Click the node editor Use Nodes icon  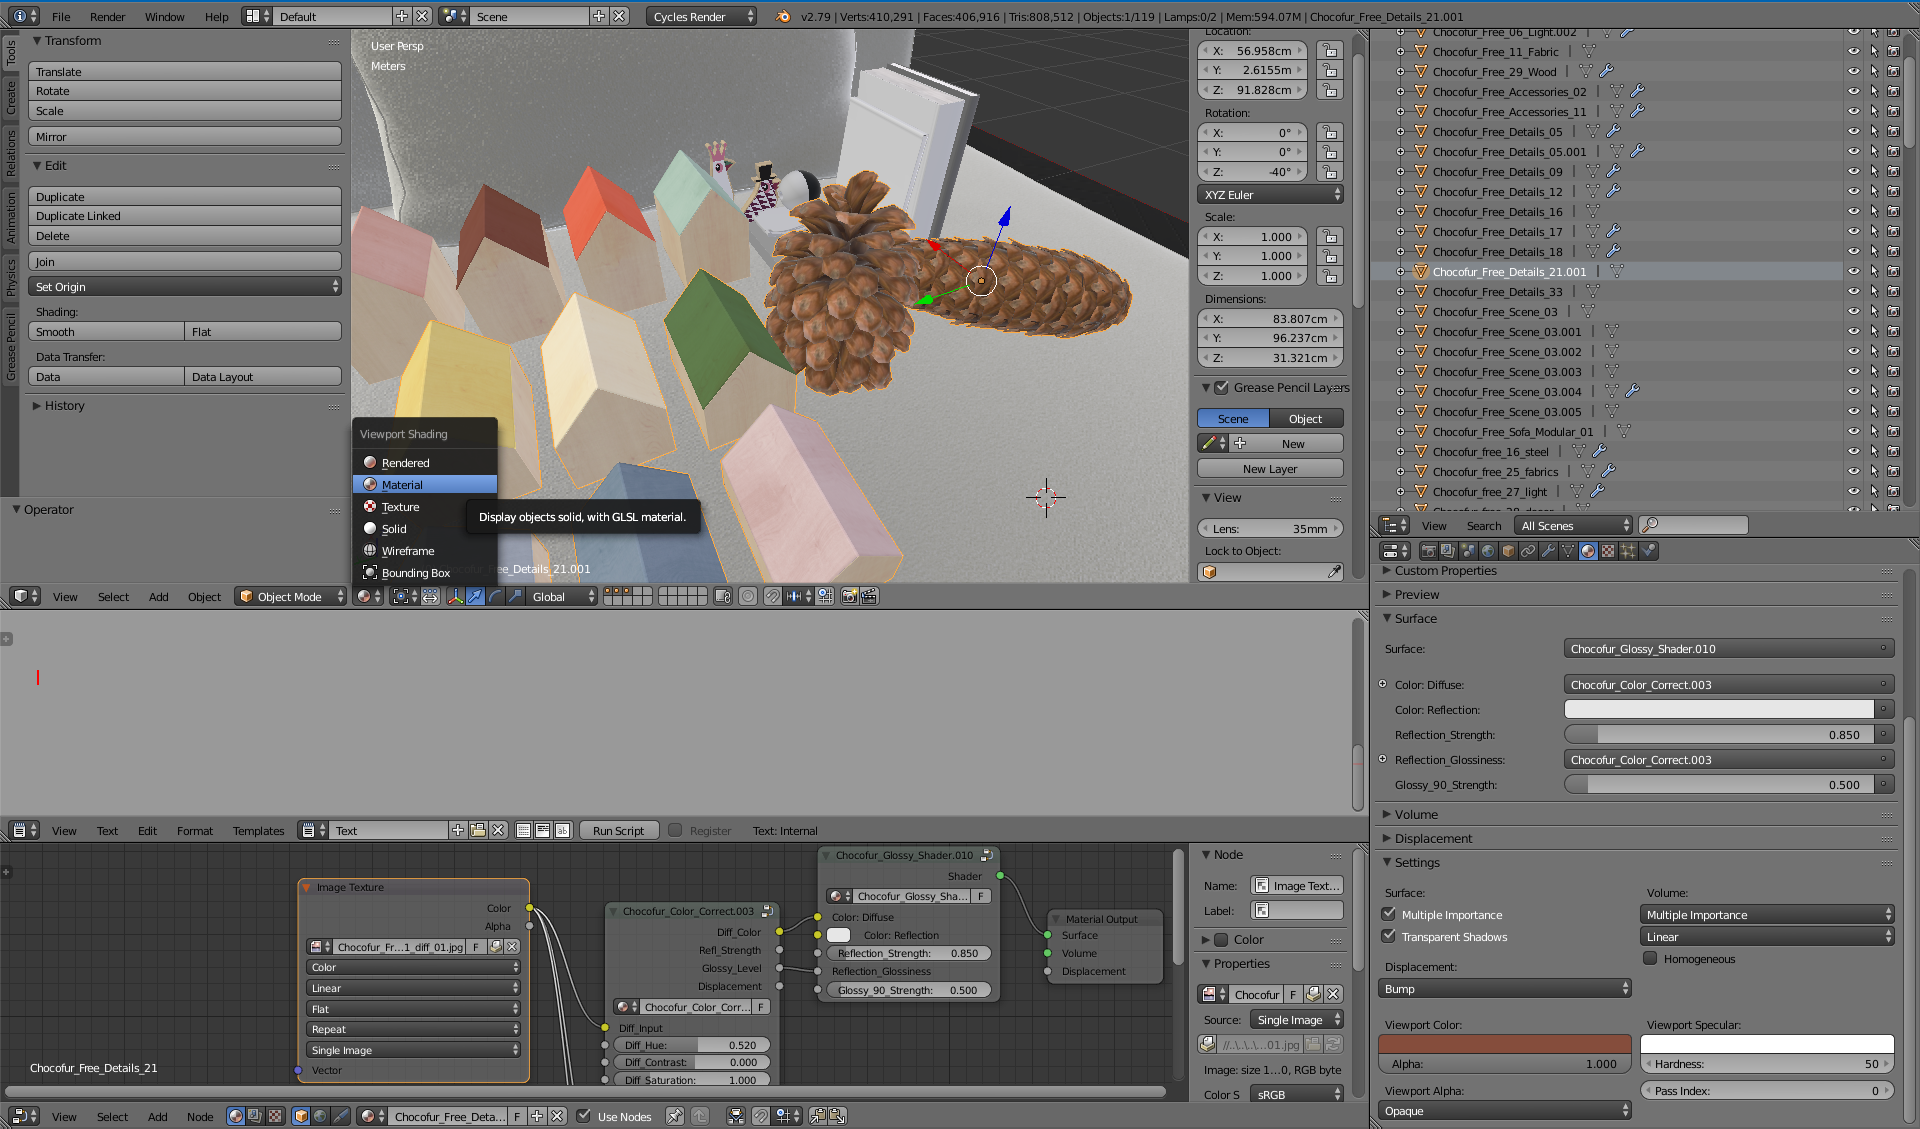point(576,1116)
